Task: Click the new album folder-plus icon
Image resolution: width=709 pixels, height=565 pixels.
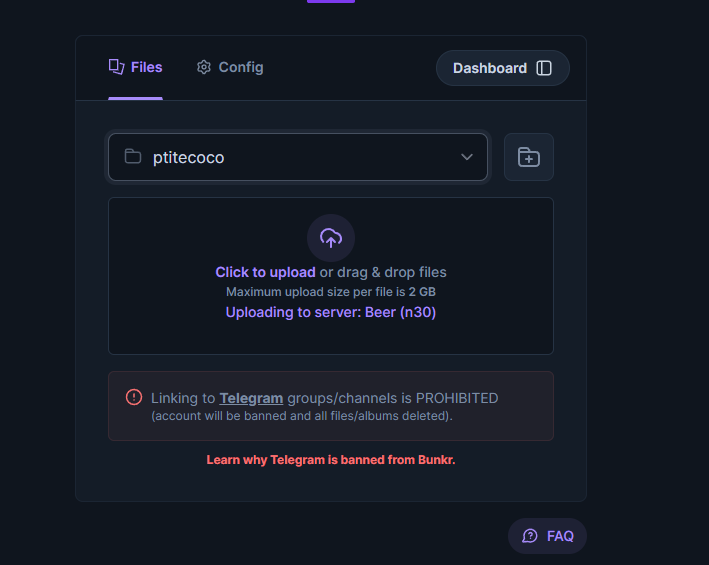Action: click(529, 157)
